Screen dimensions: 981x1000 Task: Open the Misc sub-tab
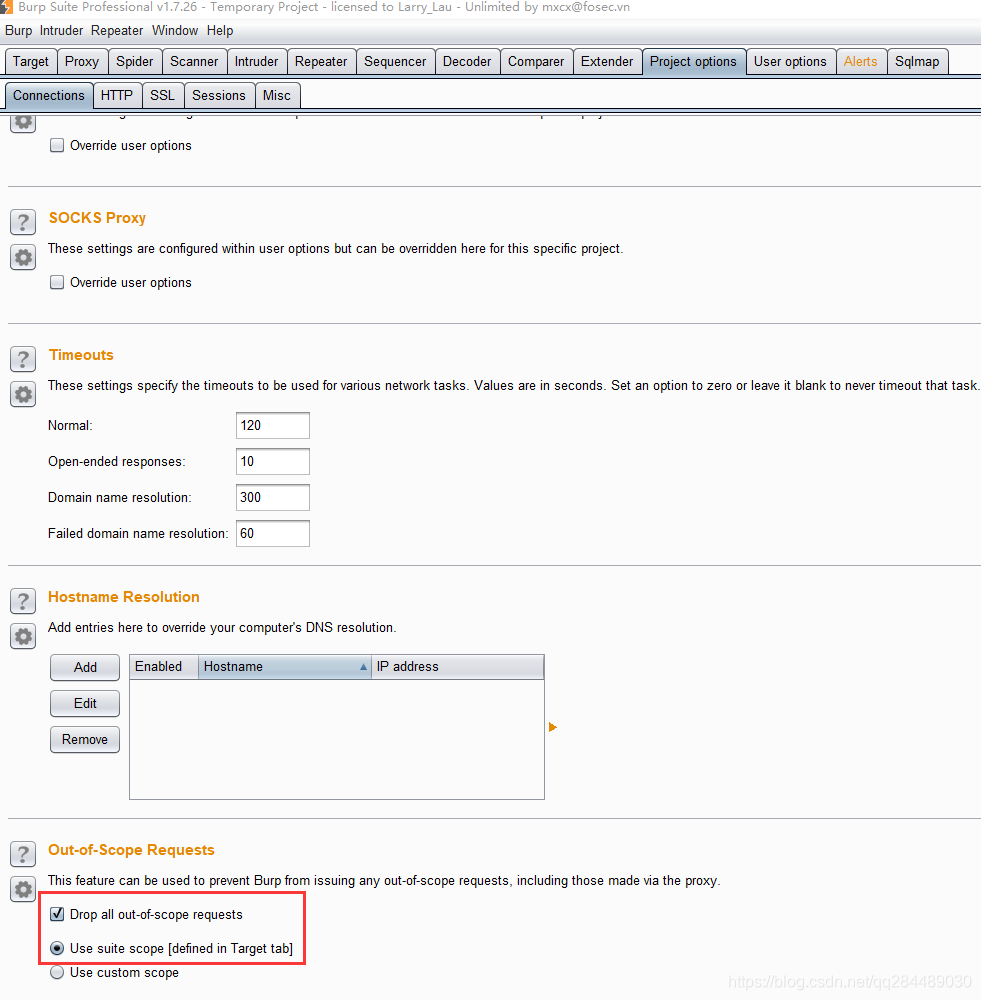coord(277,95)
